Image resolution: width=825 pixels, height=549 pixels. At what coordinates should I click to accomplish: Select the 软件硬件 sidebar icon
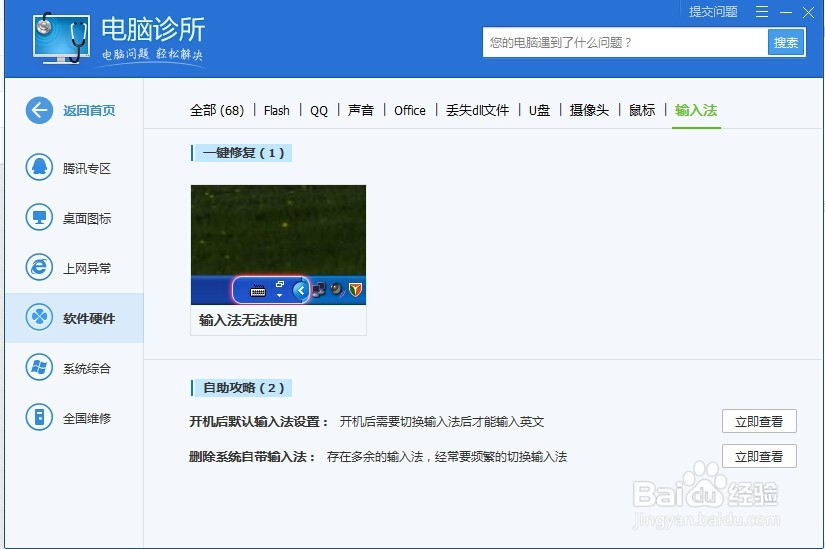click(x=39, y=317)
